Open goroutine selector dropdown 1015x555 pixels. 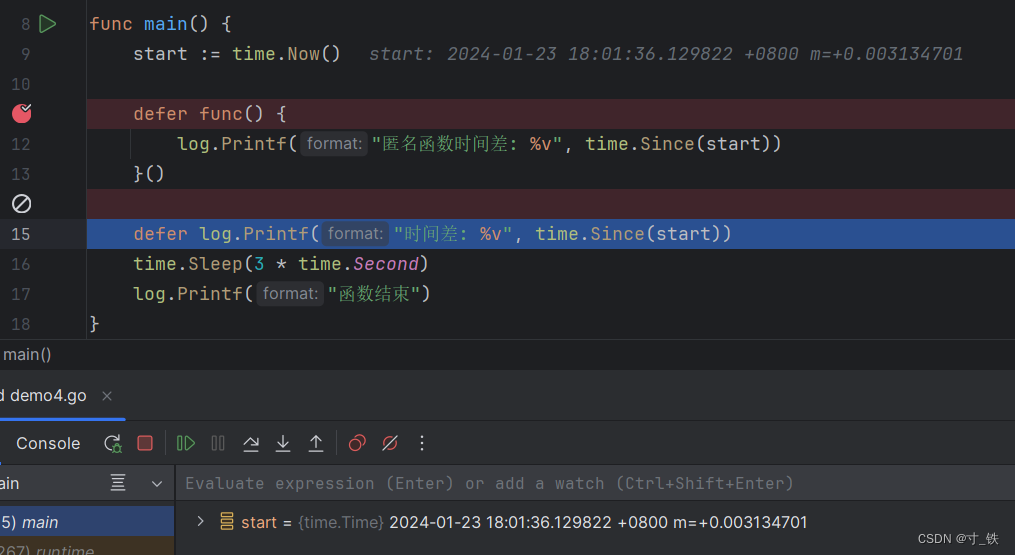click(156, 484)
